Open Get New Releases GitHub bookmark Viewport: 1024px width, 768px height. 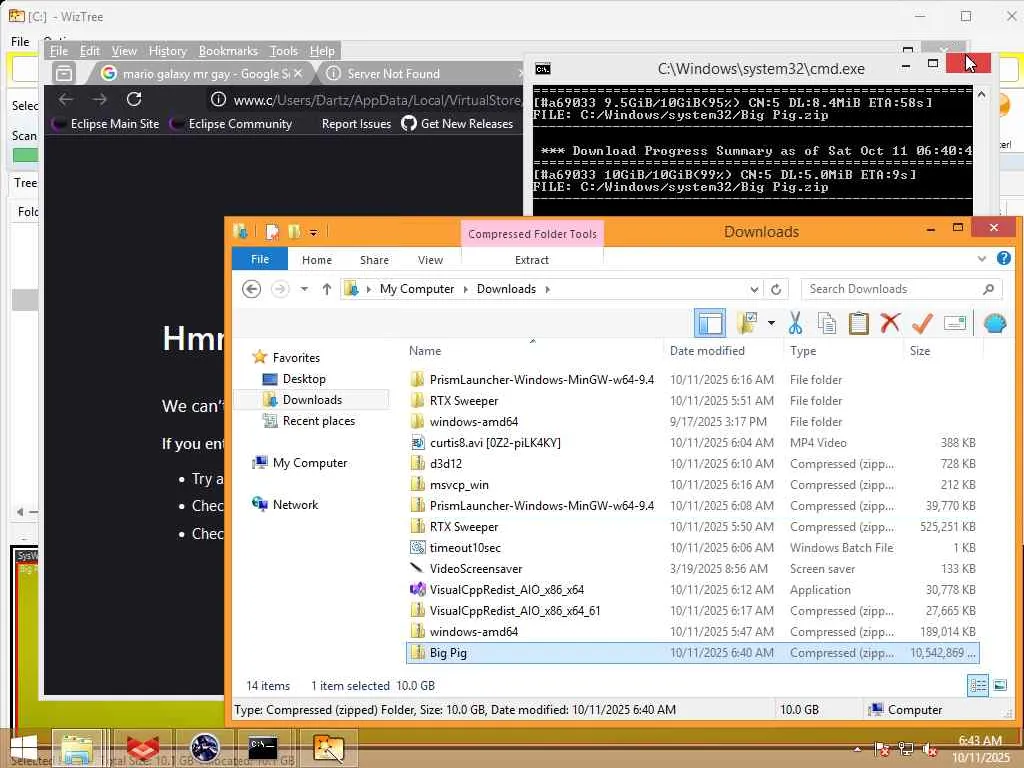(457, 123)
